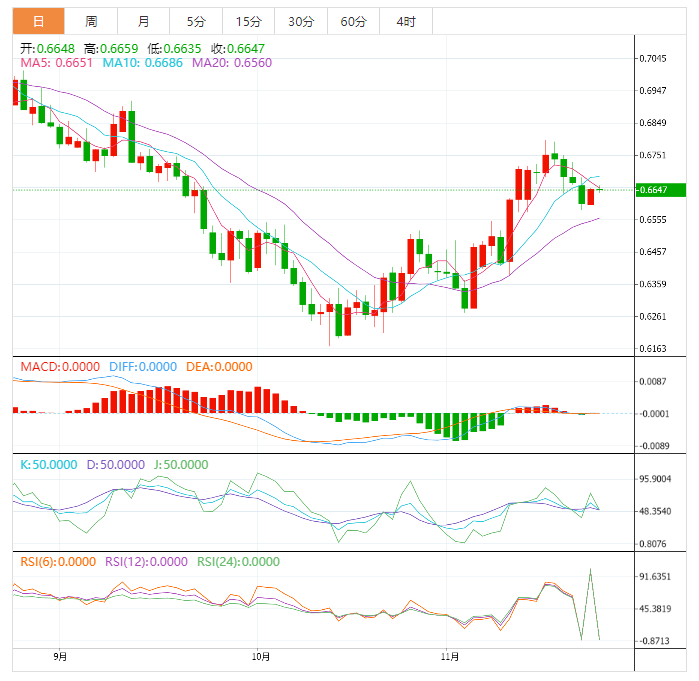The height and width of the screenshot is (681, 699).
Task: Open the 60分 interval tab
Action: [352, 21]
